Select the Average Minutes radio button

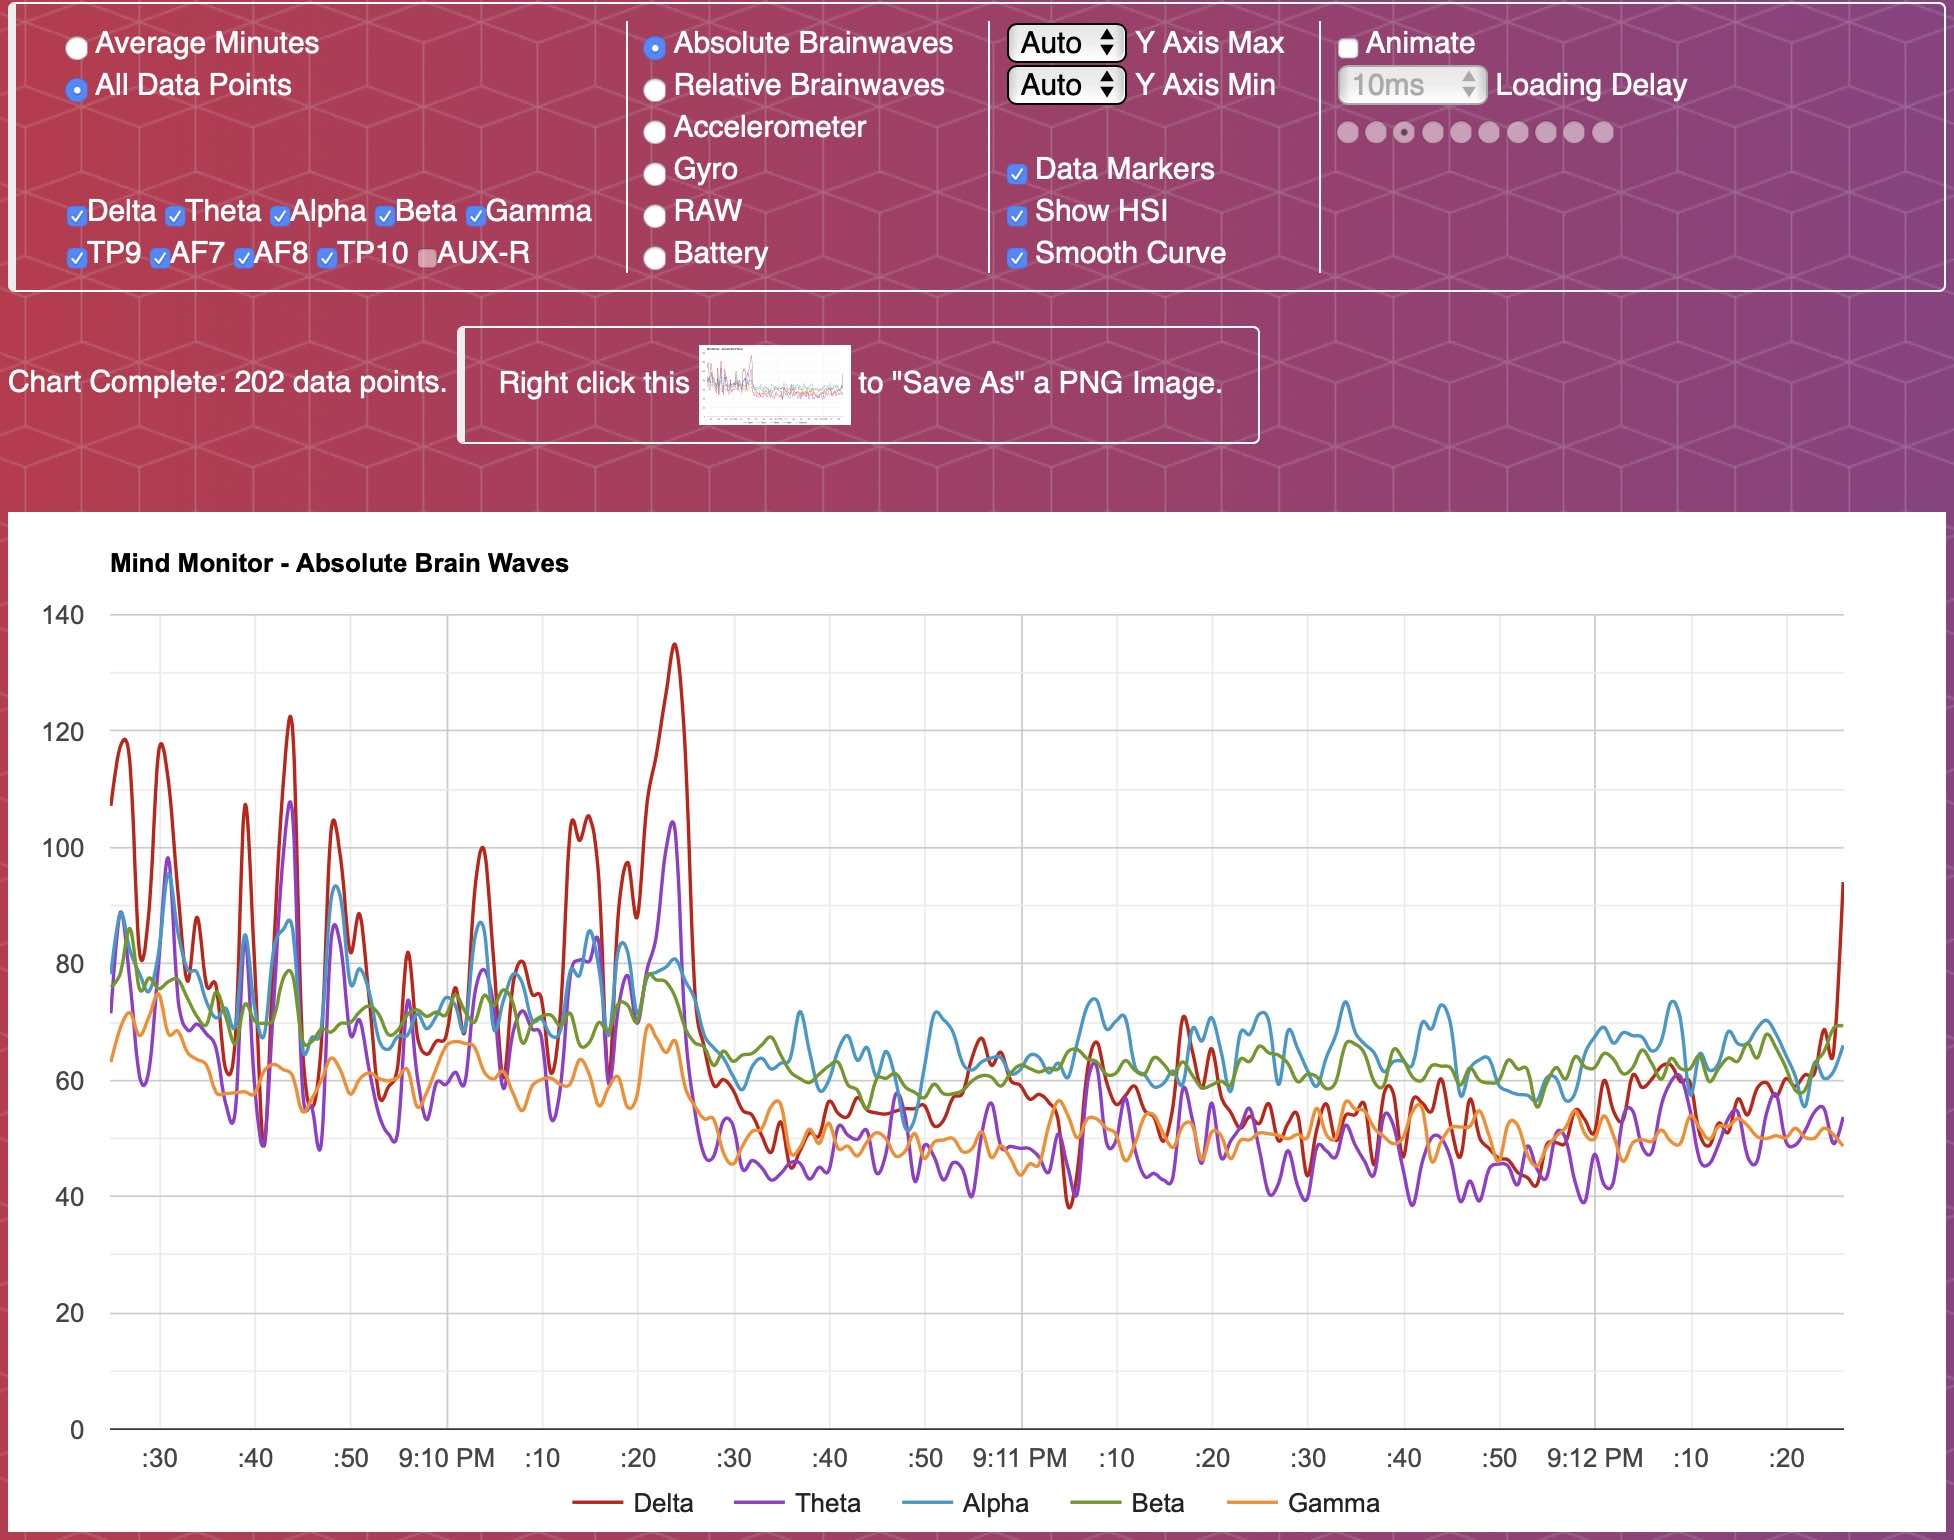[76, 47]
